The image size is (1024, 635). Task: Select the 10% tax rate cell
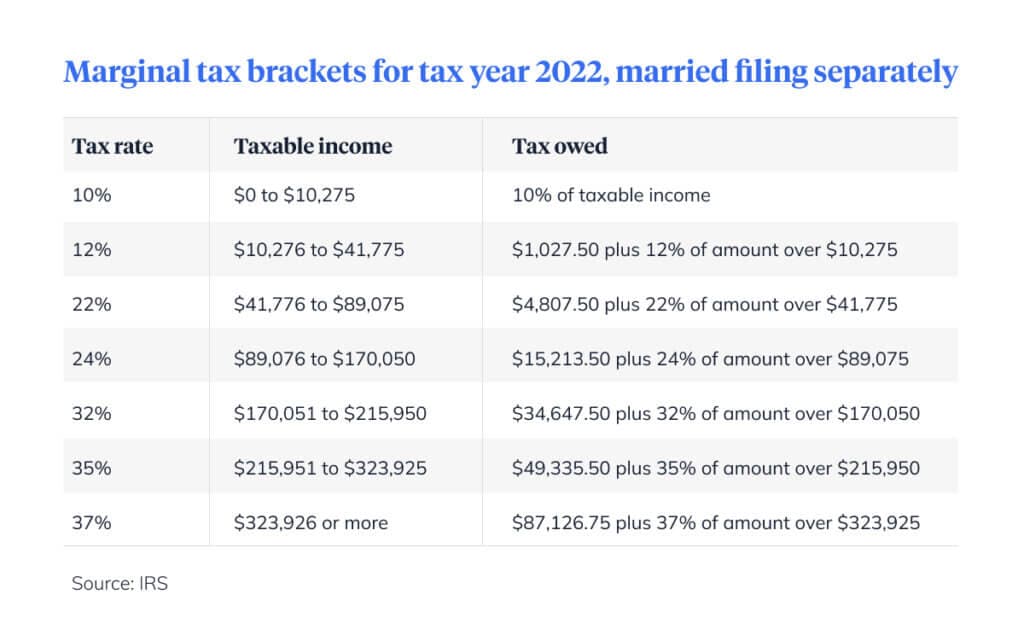(91, 196)
